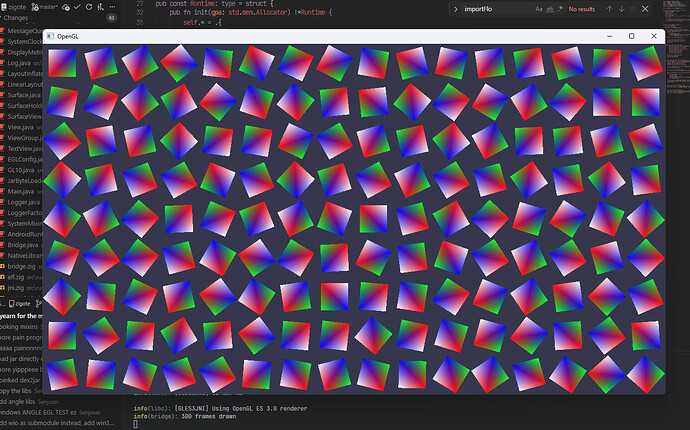Select the Log.java changed file

21,63
